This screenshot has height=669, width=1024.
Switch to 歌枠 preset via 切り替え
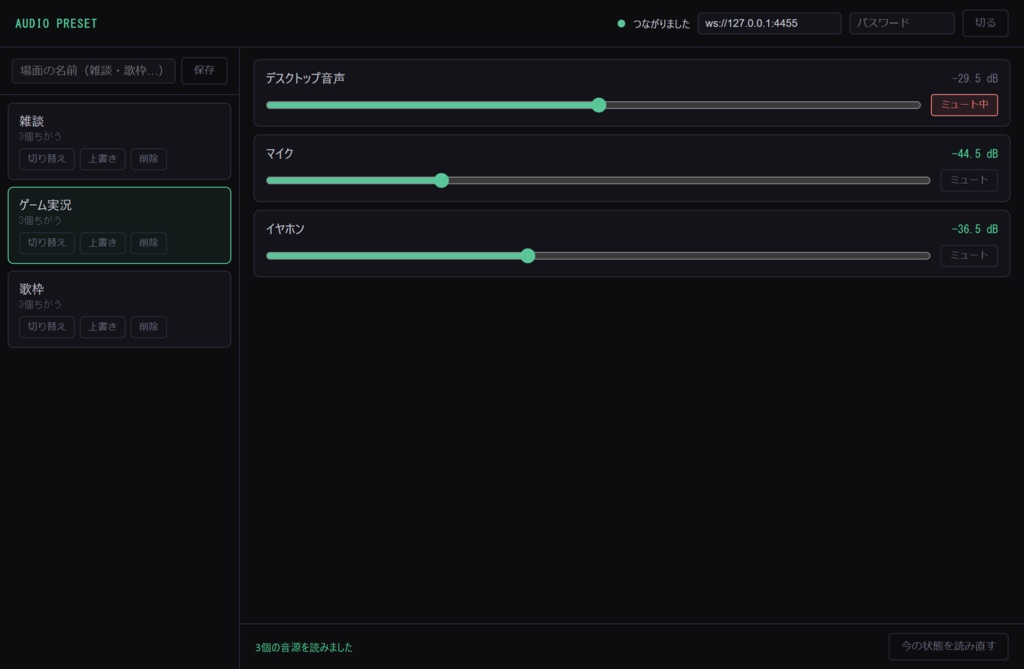click(46, 327)
